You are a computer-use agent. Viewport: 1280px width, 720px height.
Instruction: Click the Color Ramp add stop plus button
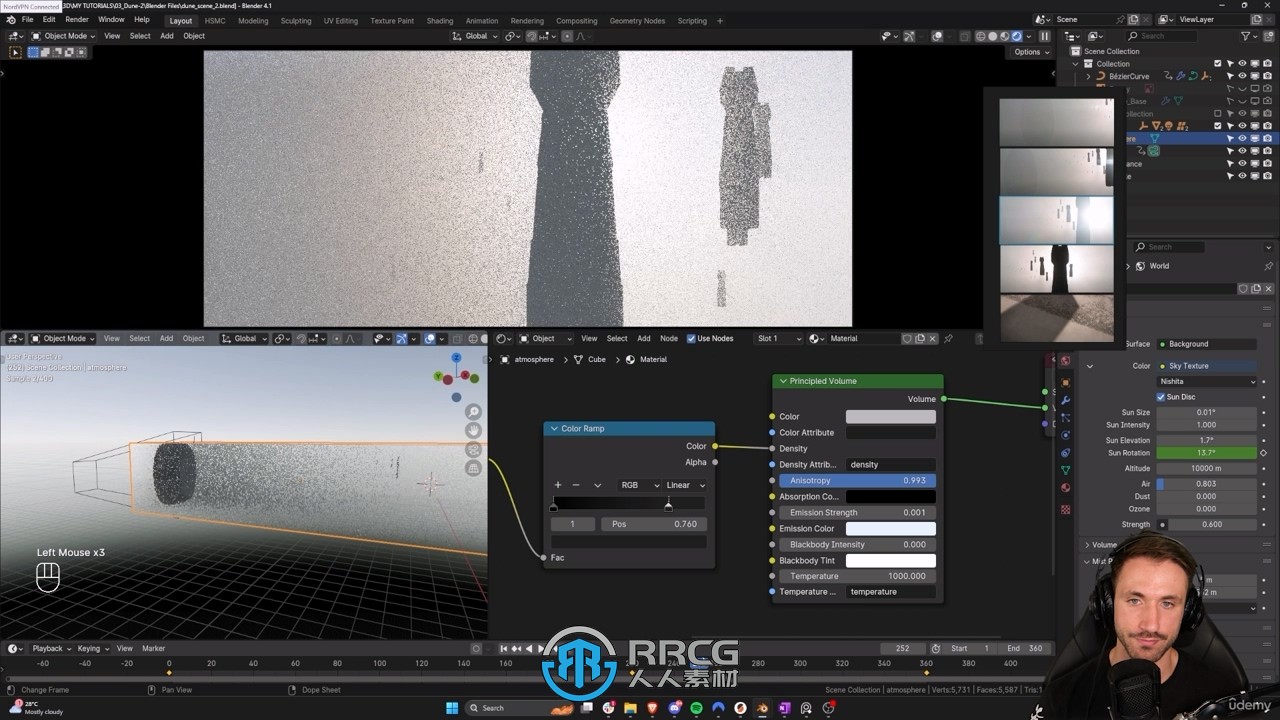pyautogui.click(x=557, y=485)
